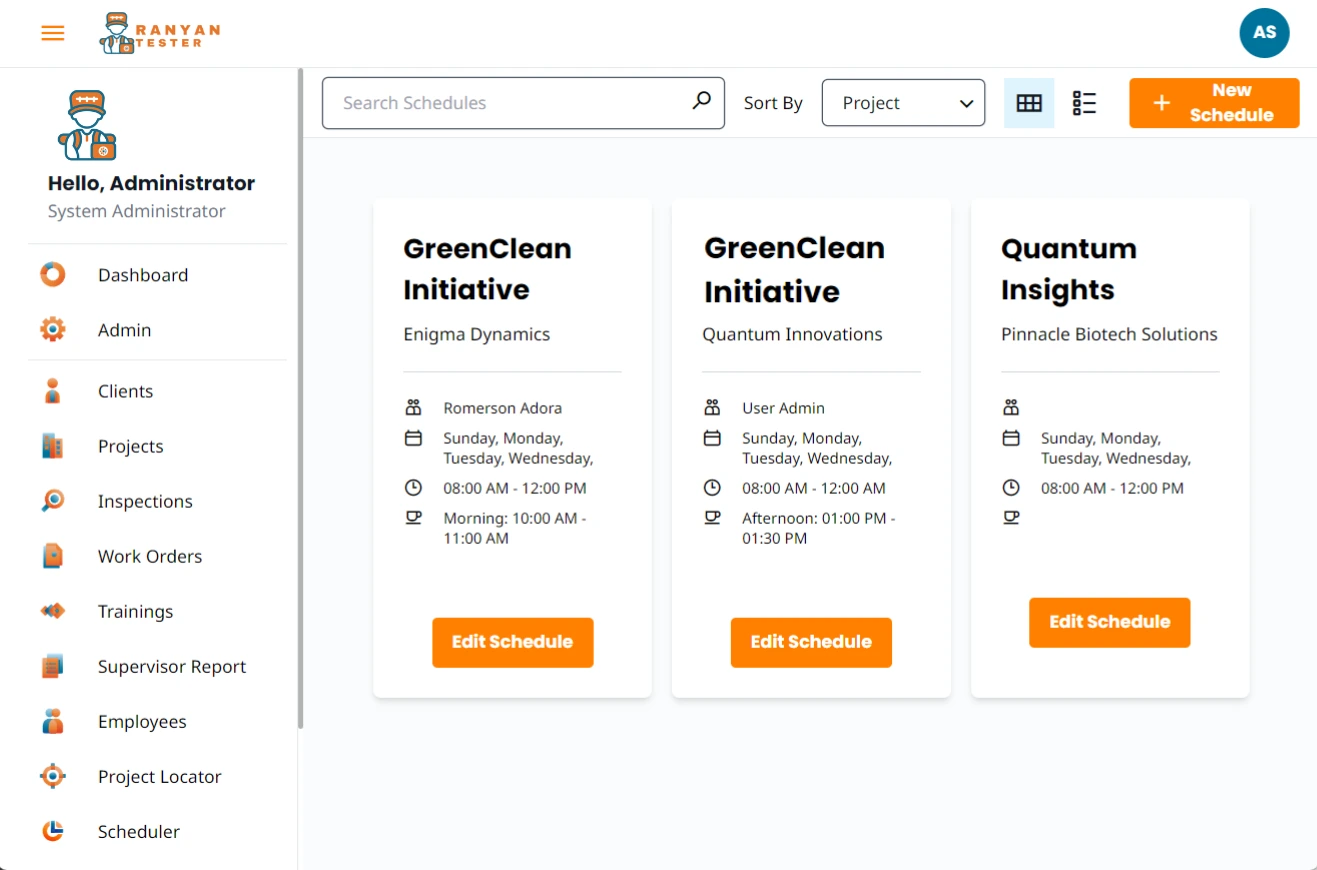Viewport: 1317px width, 870px height.
Task: Open the Sort By Project dropdown
Action: coord(903,103)
